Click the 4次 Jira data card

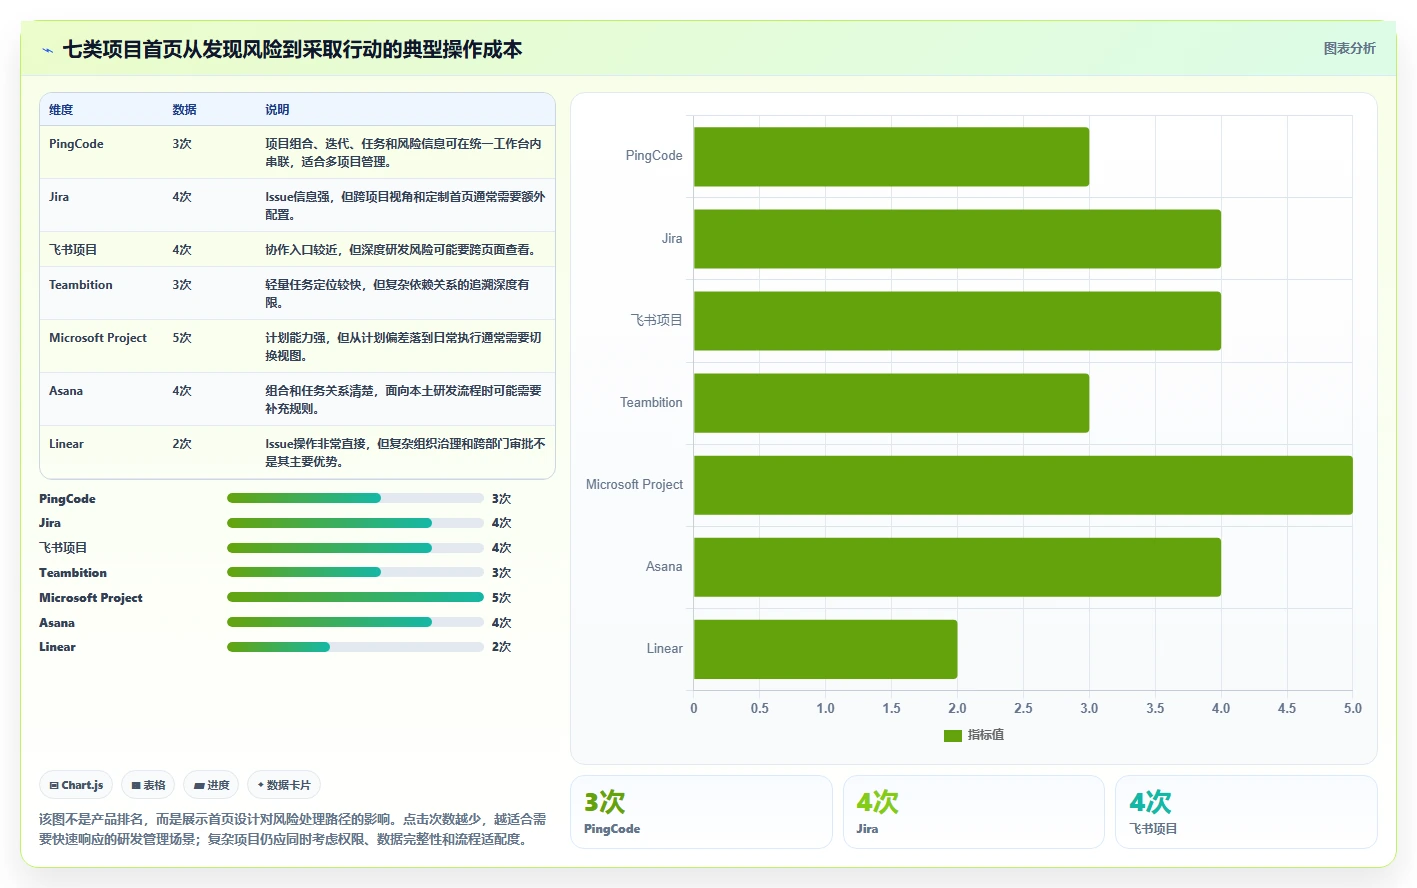coord(974,812)
